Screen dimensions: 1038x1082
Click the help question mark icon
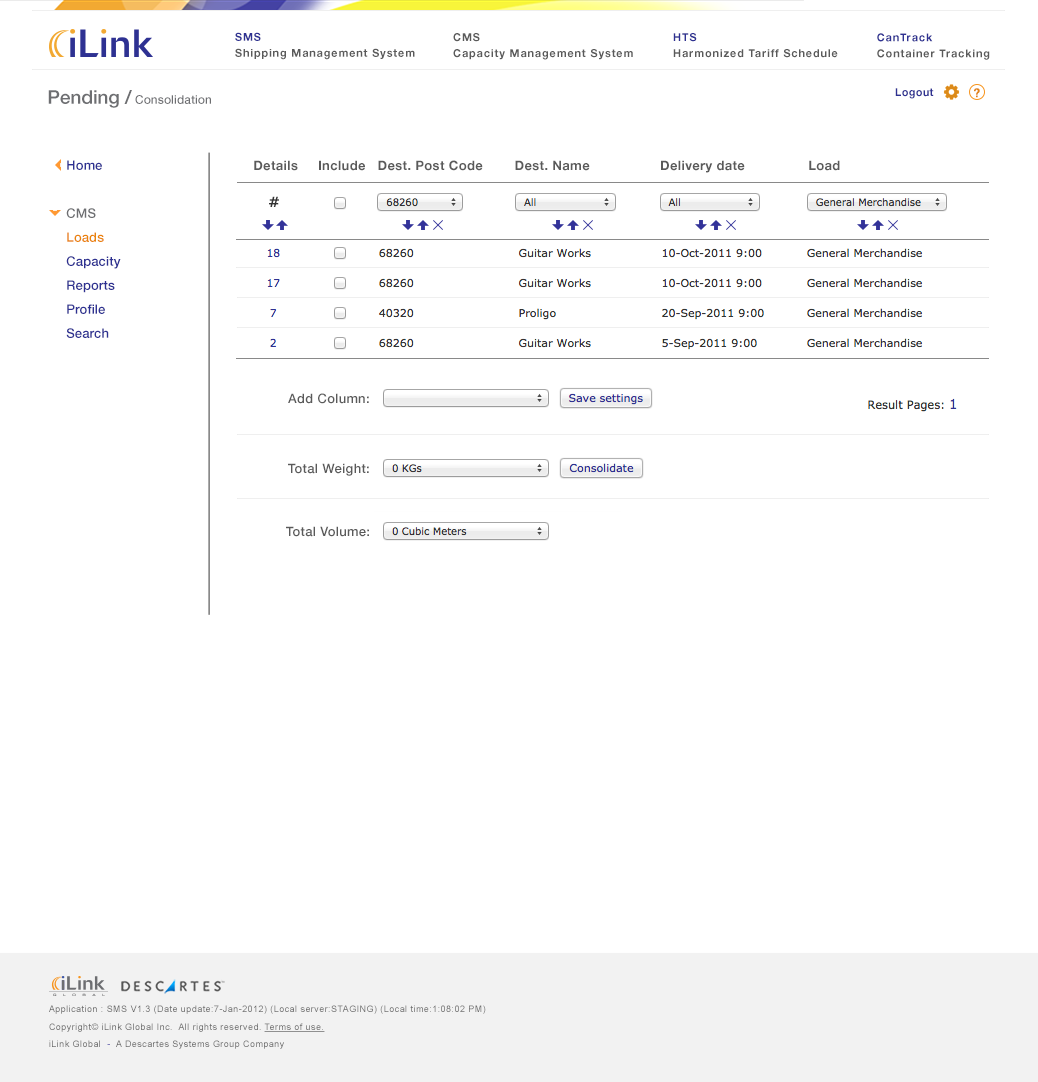(977, 92)
